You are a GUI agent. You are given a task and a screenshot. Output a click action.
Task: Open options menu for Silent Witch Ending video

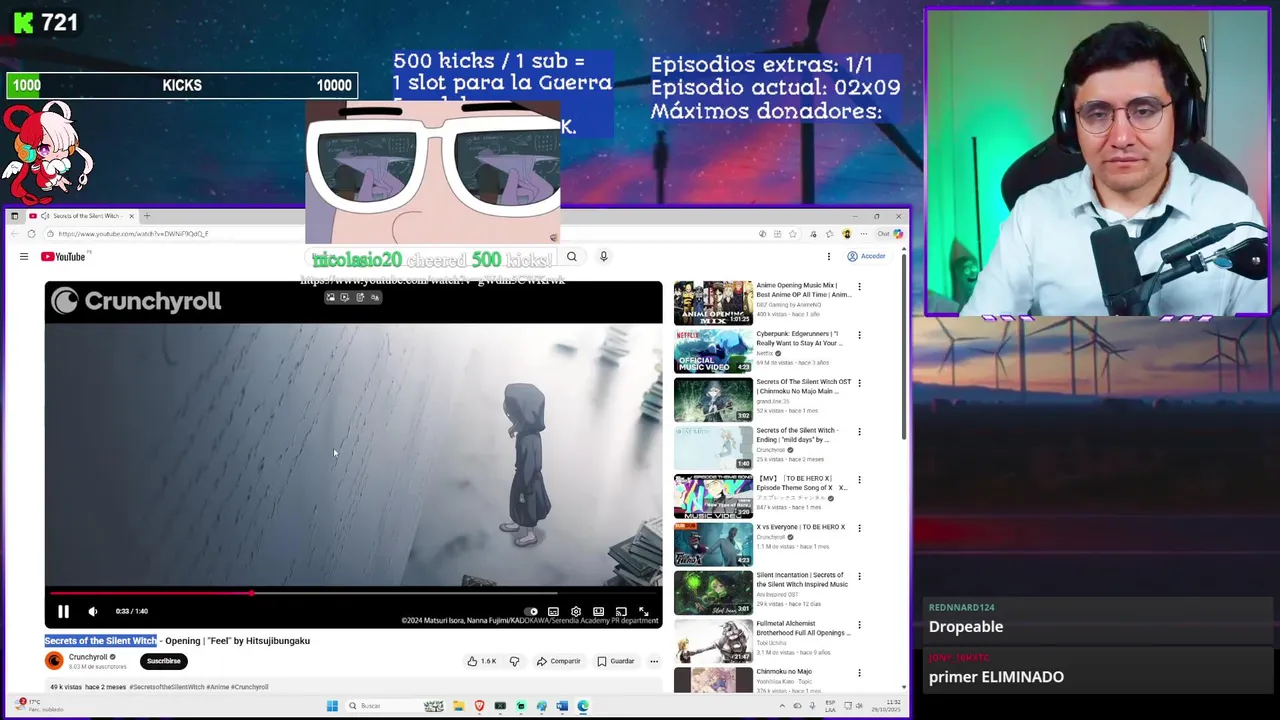point(859,432)
